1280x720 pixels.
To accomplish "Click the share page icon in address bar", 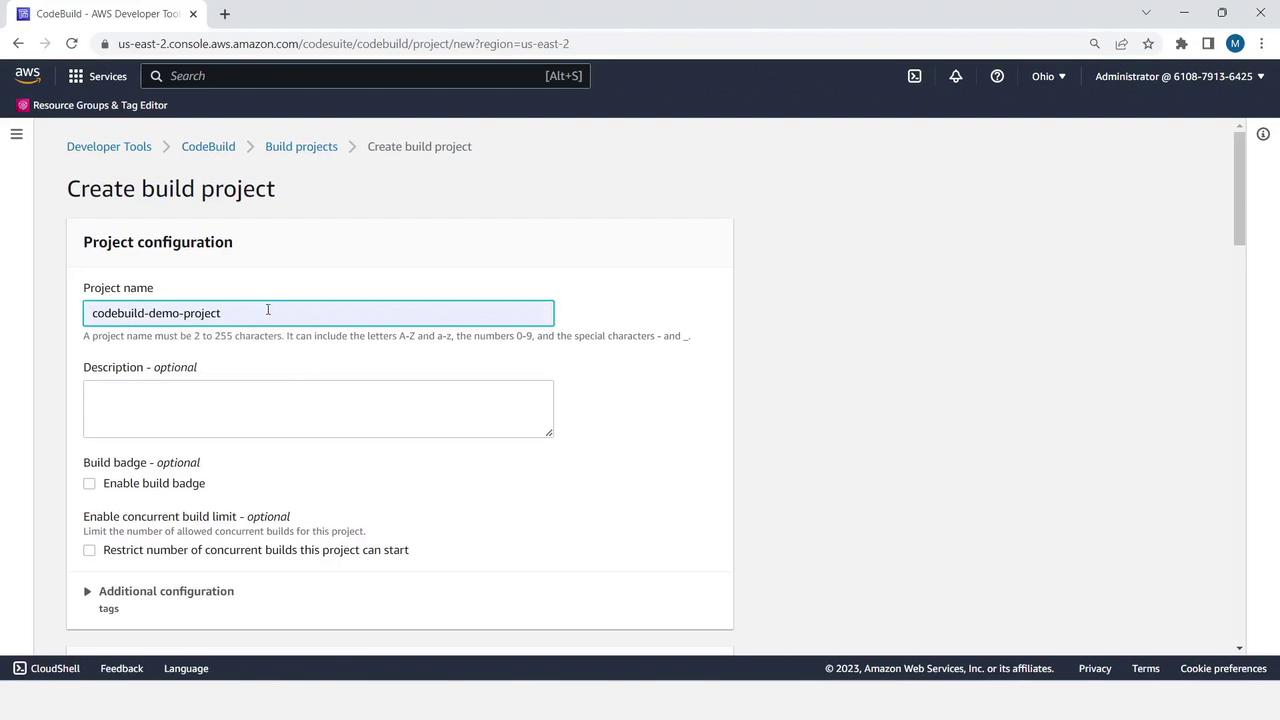I will pyautogui.click(x=1121, y=44).
